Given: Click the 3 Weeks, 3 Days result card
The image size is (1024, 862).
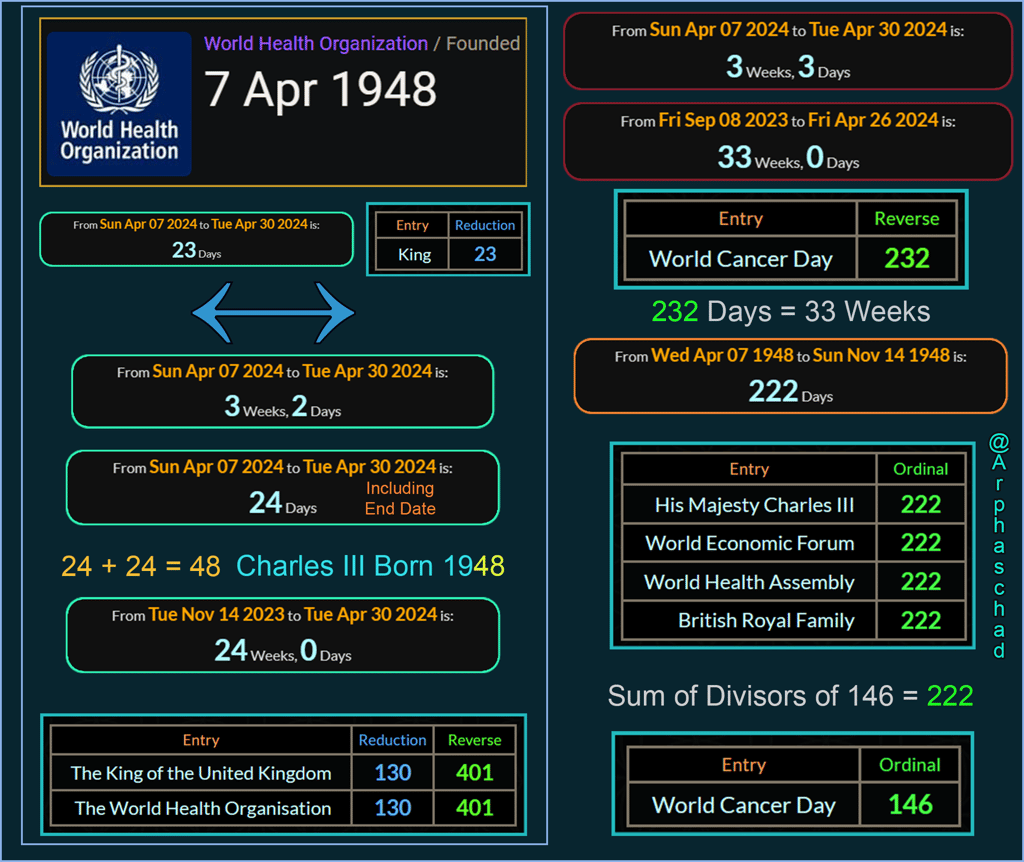Looking at the screenshot, I should coord(788,51).
